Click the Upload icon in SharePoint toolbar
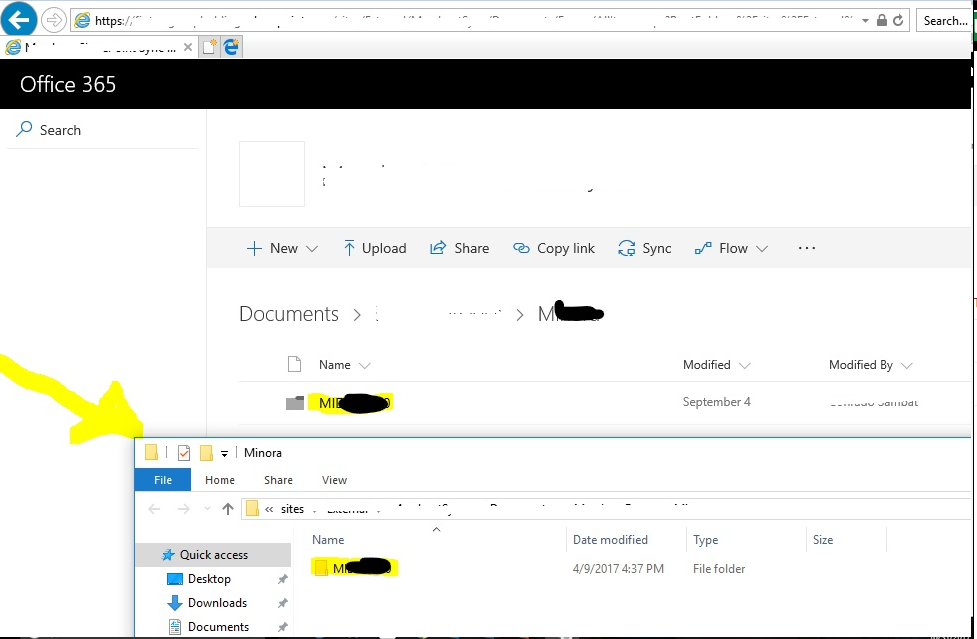The image size is (977, 639). pos(349,247)
